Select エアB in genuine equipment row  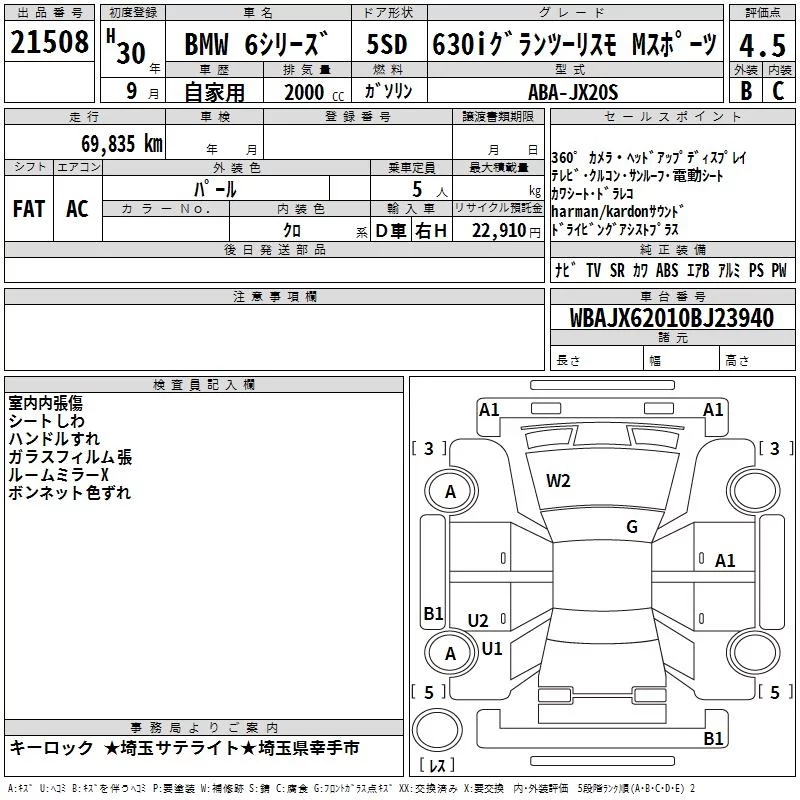(x=698, y=270)
